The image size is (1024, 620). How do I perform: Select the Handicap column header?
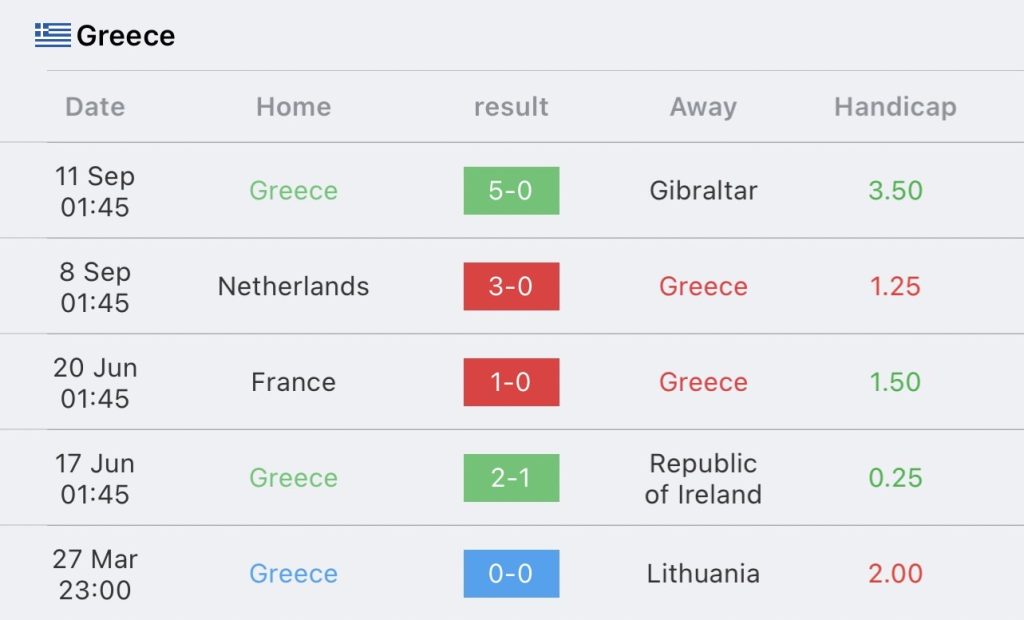tap(895, 107)
